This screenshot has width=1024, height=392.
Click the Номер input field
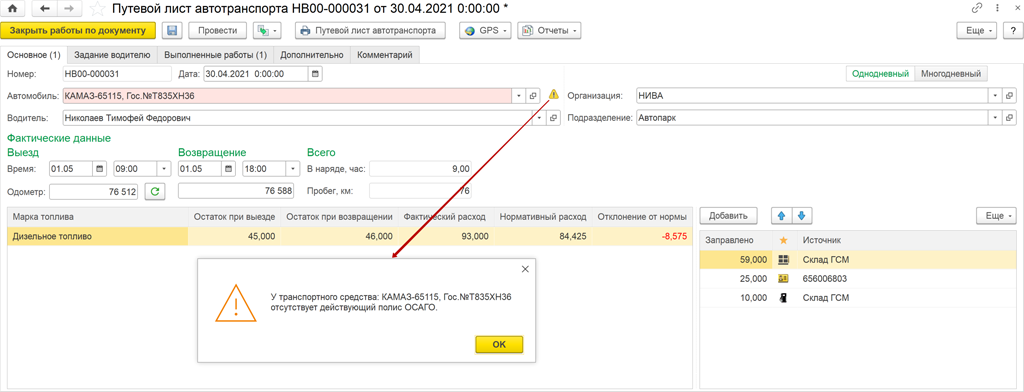tap(117, 74)
